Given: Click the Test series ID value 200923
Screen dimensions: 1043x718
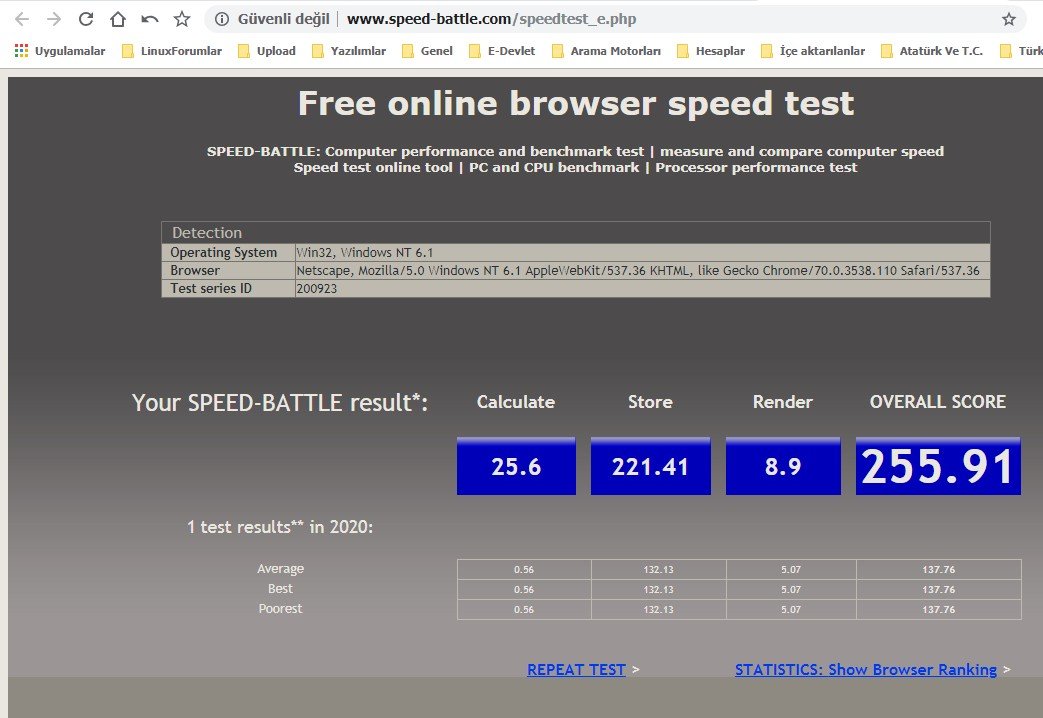Looking at the screenshot, I should point(317,288).
